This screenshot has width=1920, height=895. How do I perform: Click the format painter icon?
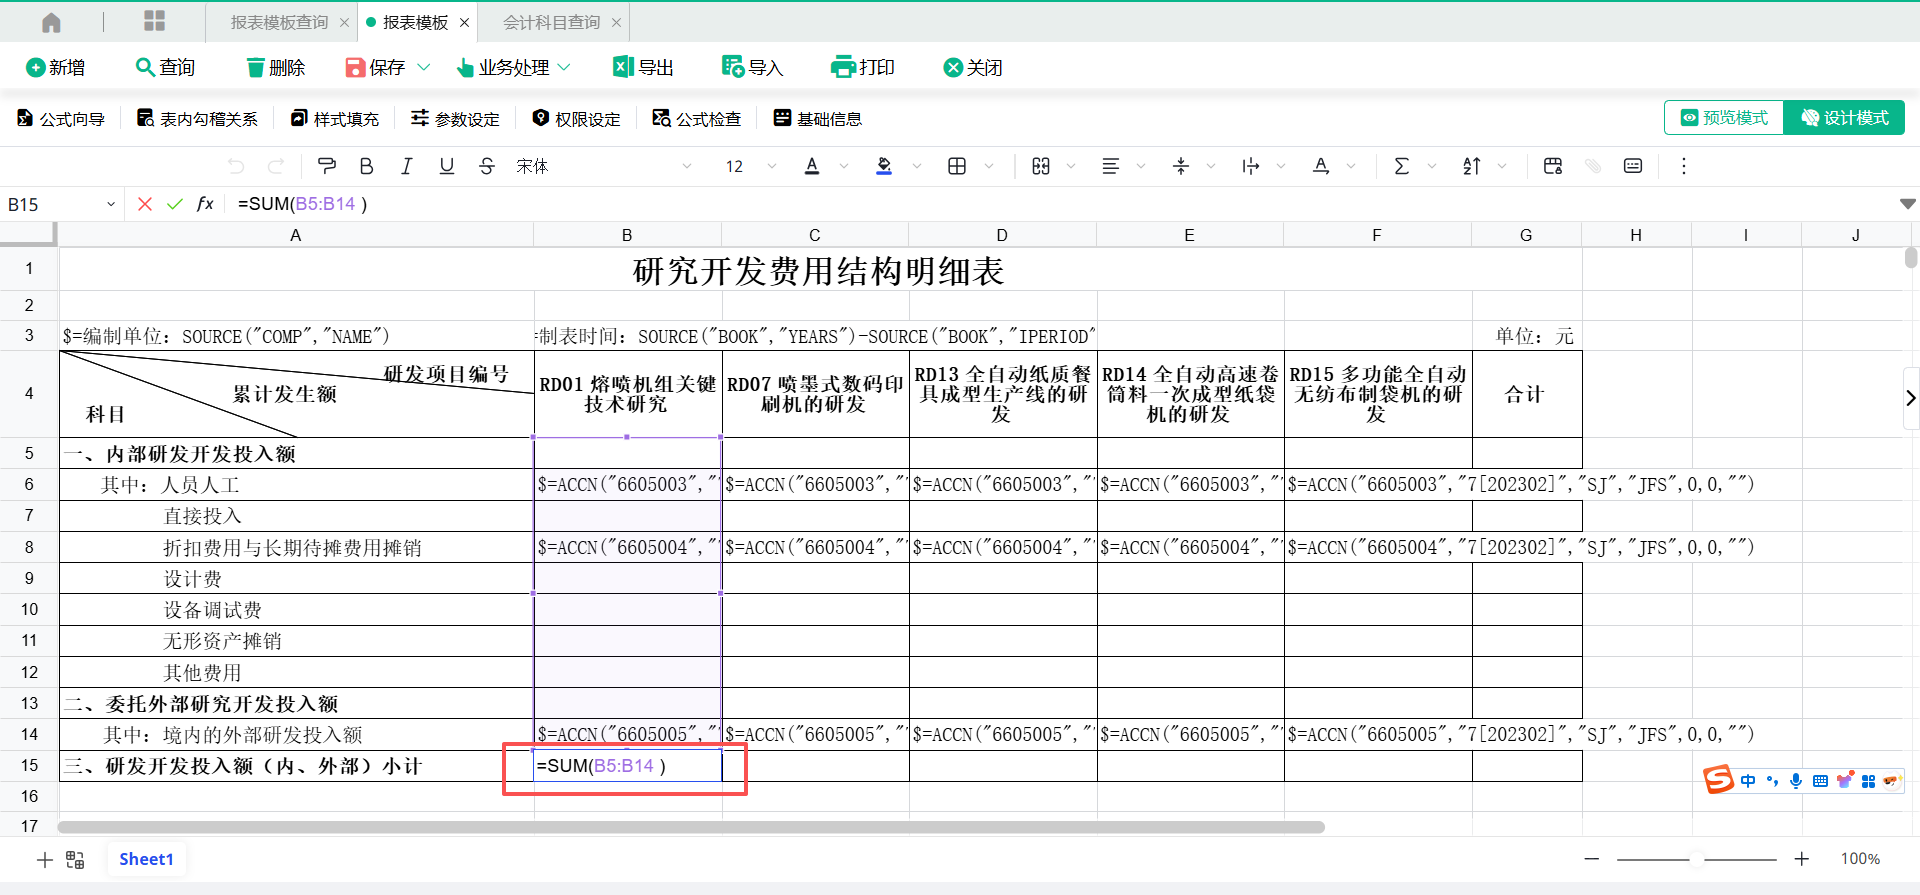coord(326,166)
